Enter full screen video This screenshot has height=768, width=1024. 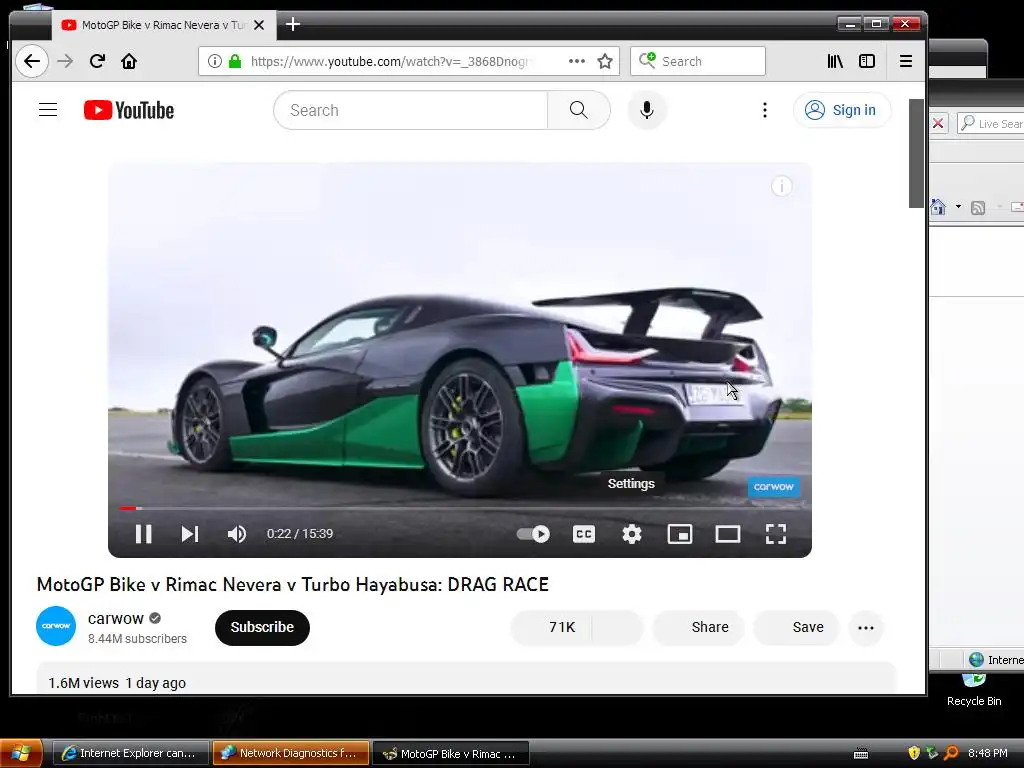[x=775, y=534]
